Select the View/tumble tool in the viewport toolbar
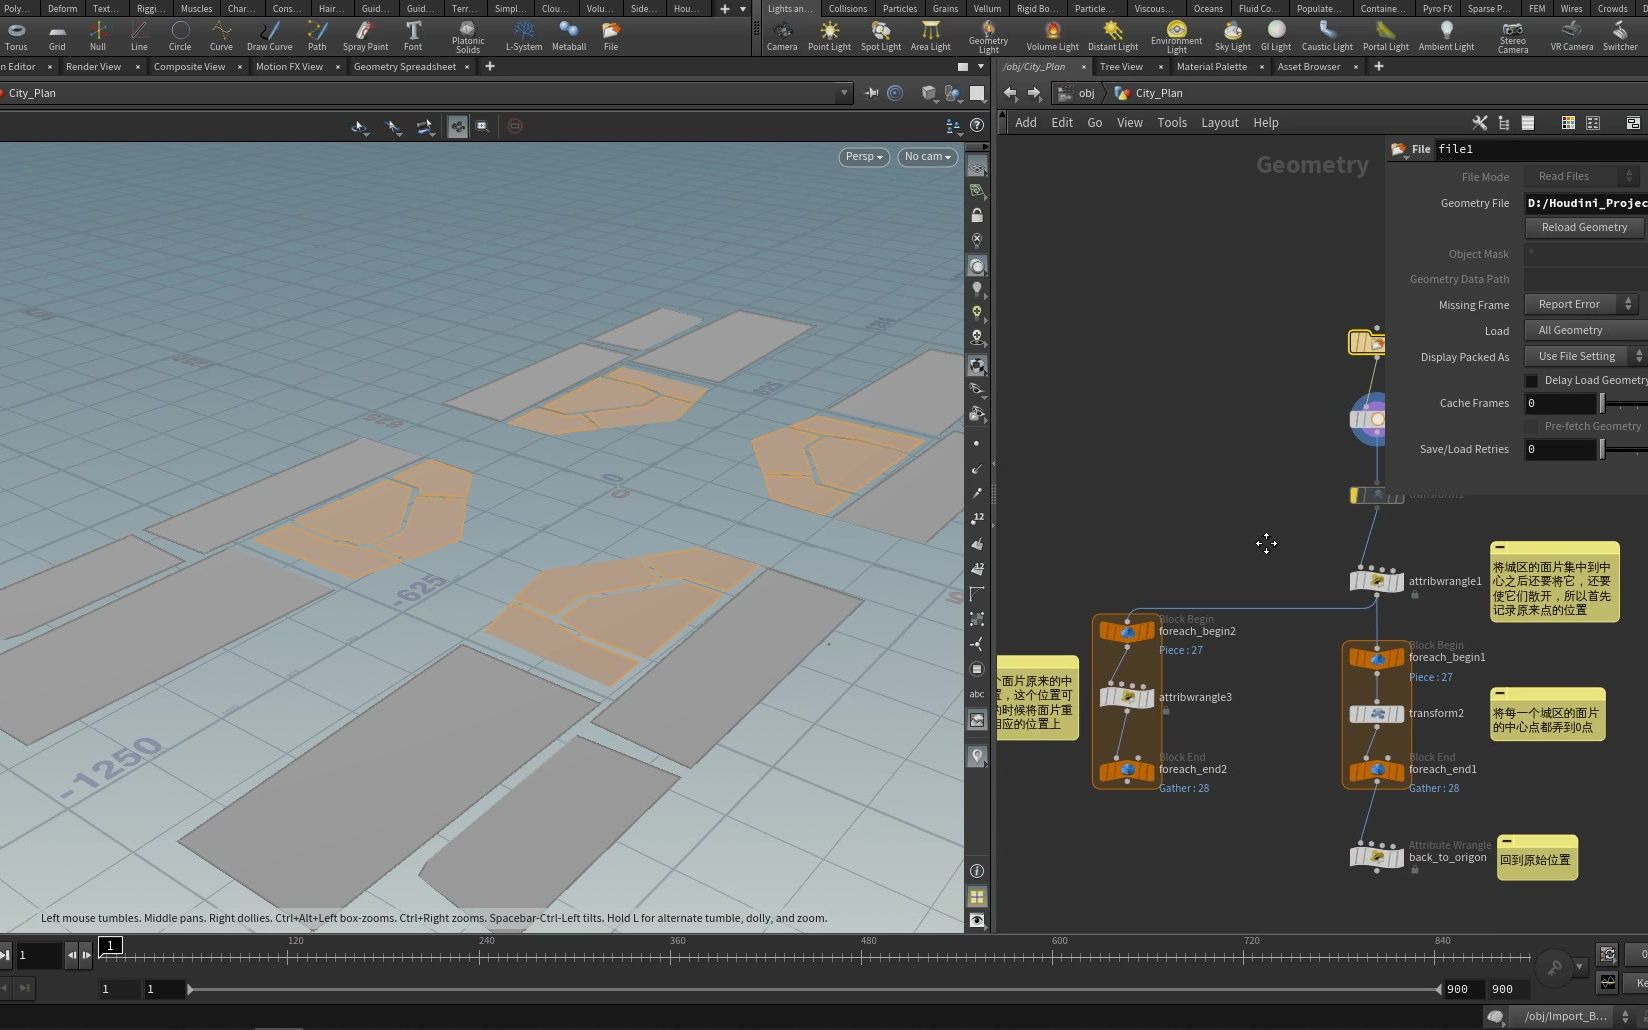The height and width of the screenshot is (1030, 1648). pos(360,126)
